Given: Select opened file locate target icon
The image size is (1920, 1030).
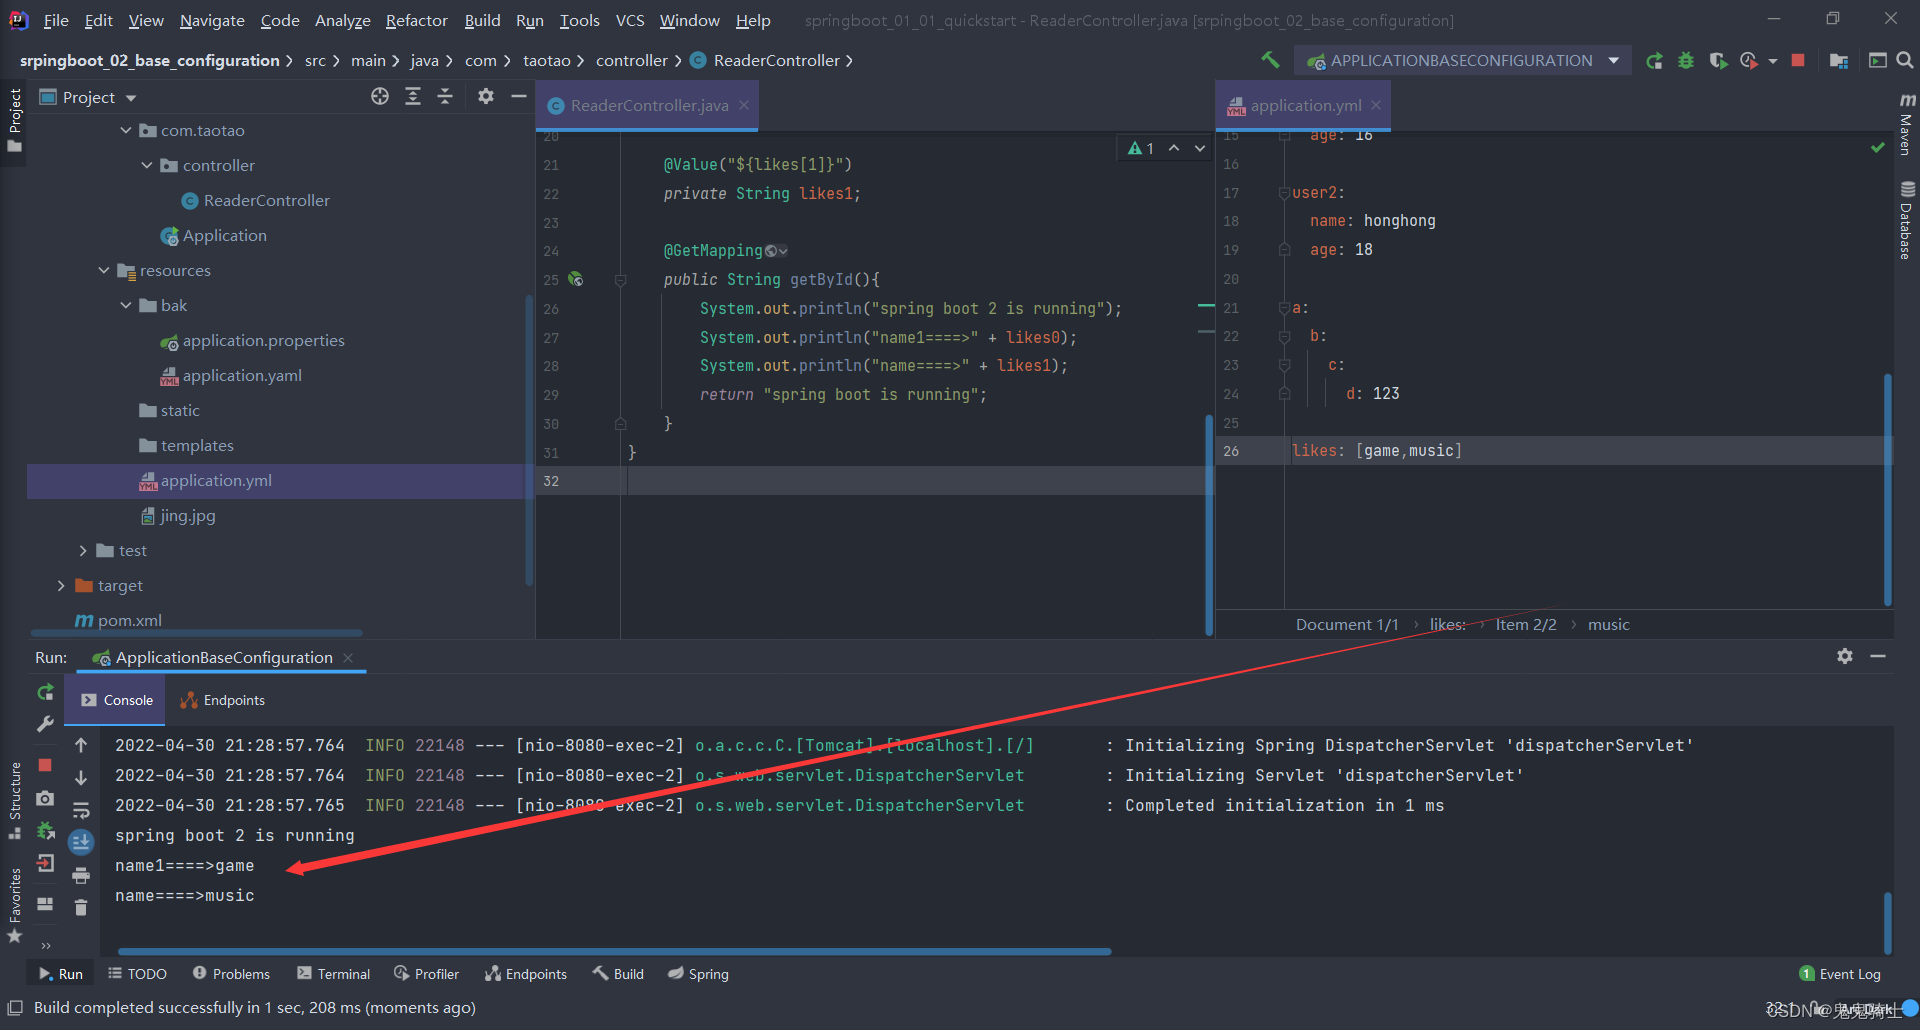Looking at the screenshot, I should tap(380, 96).
